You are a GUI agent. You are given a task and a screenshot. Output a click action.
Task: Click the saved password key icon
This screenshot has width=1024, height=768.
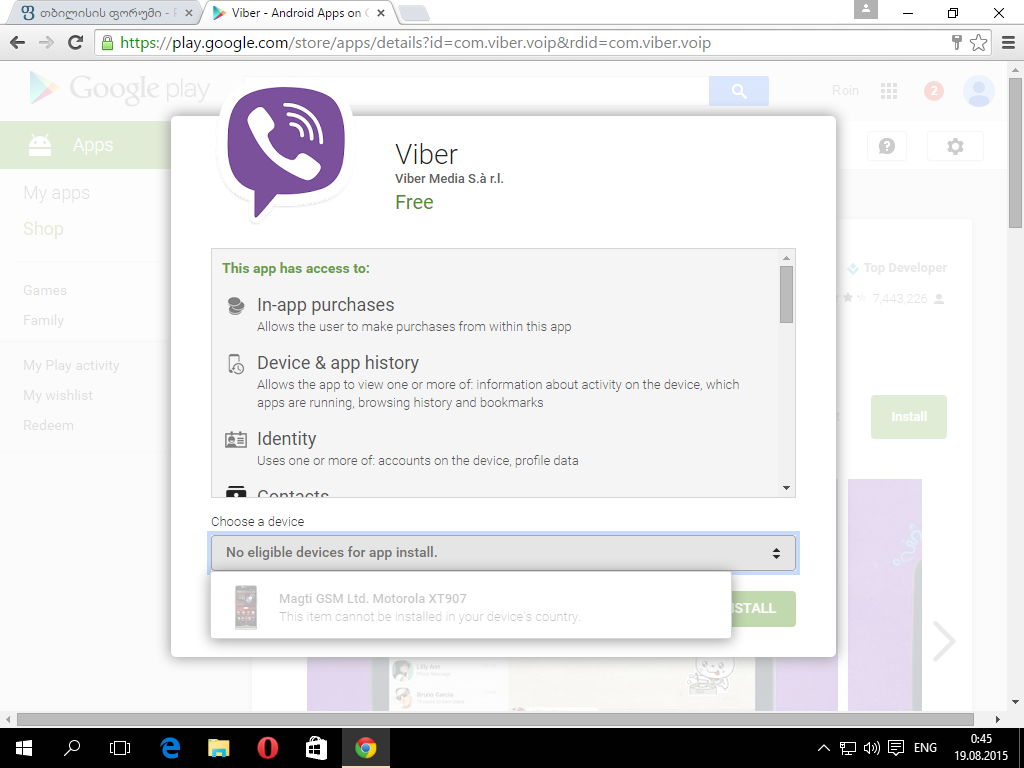point(957,43)
